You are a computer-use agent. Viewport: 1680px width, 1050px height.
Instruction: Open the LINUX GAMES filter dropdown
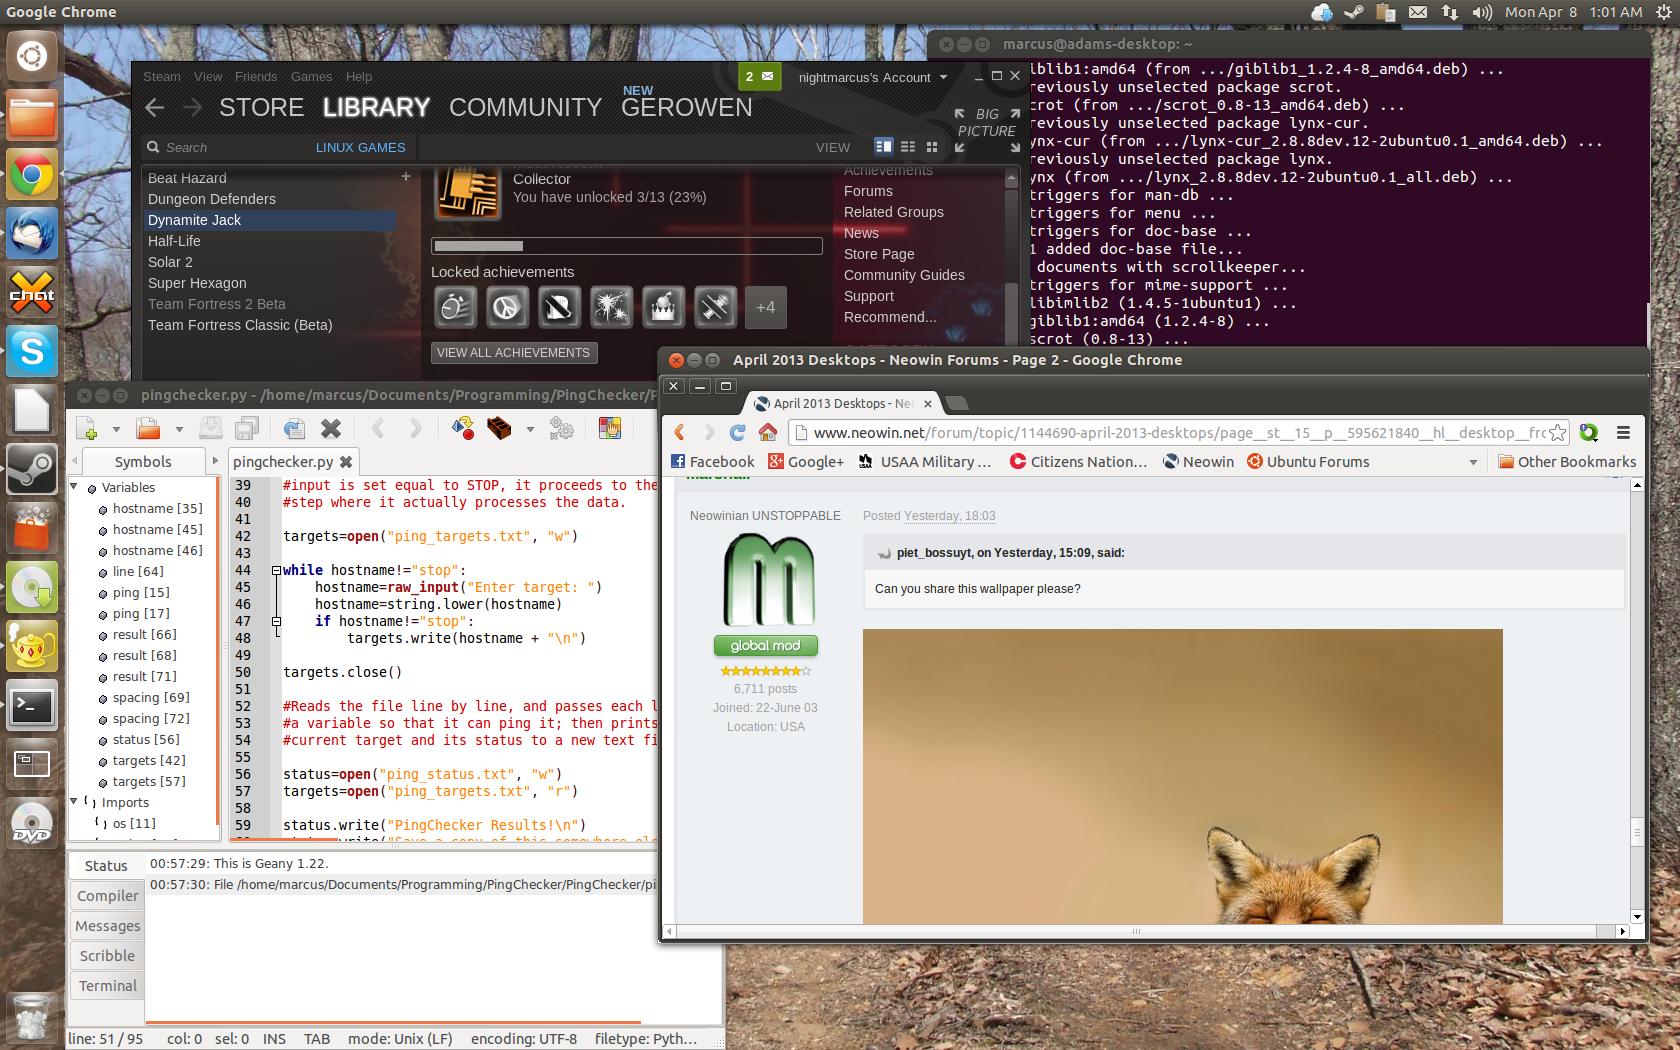[360, 147]
